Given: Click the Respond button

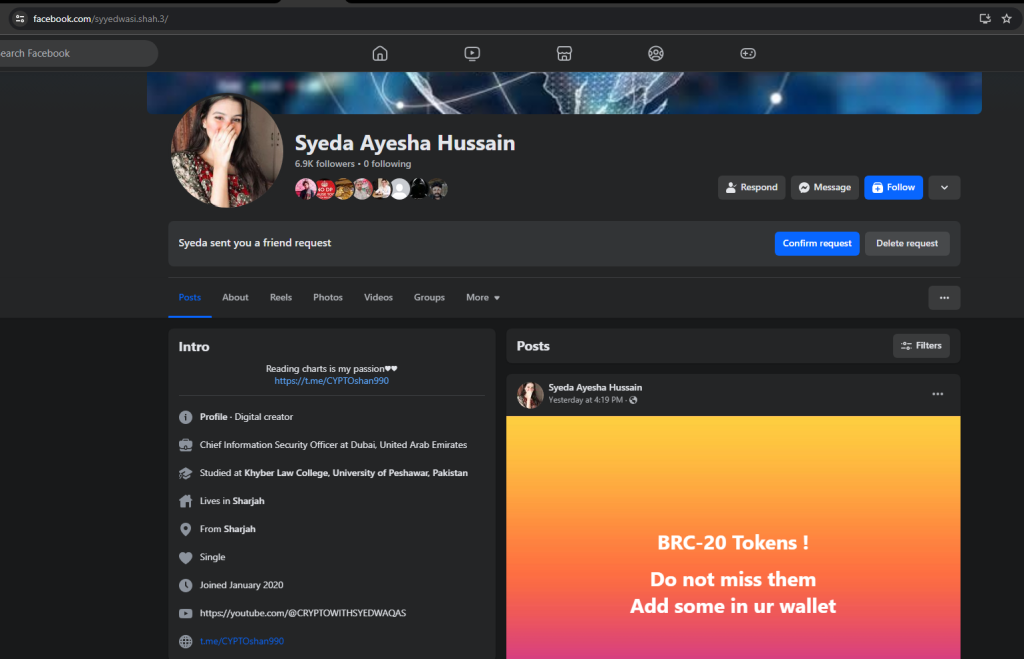Looking at the screenshot, I should [x=752, y=187].
